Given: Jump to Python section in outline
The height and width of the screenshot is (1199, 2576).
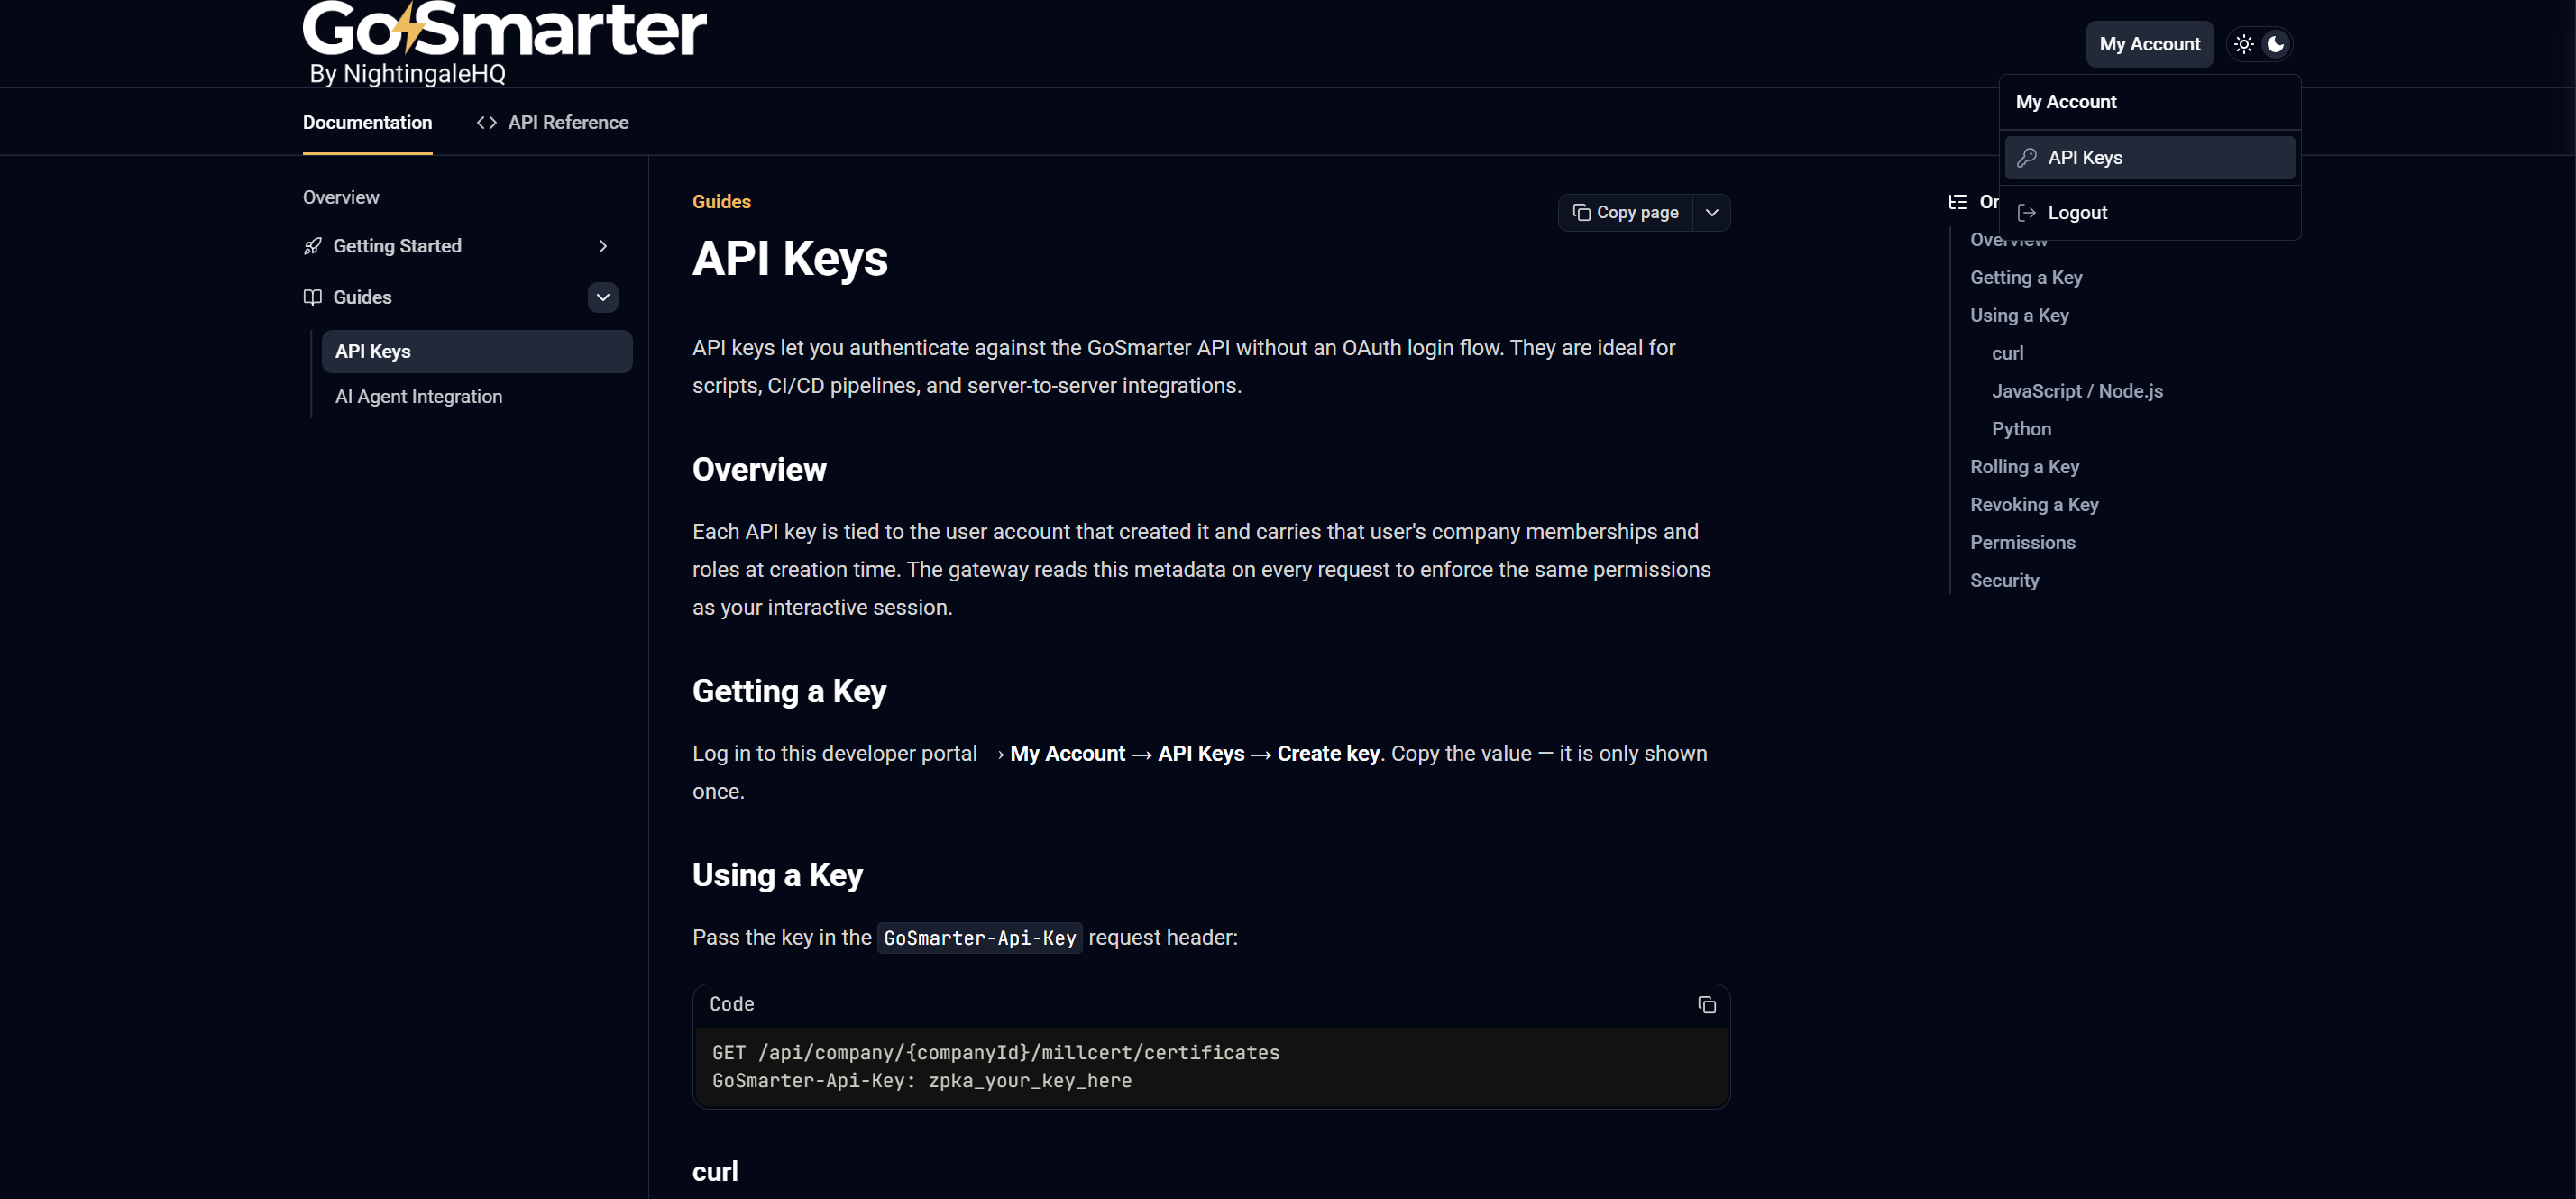Looking at the screenshot, I should click(x=2021, y=430).
